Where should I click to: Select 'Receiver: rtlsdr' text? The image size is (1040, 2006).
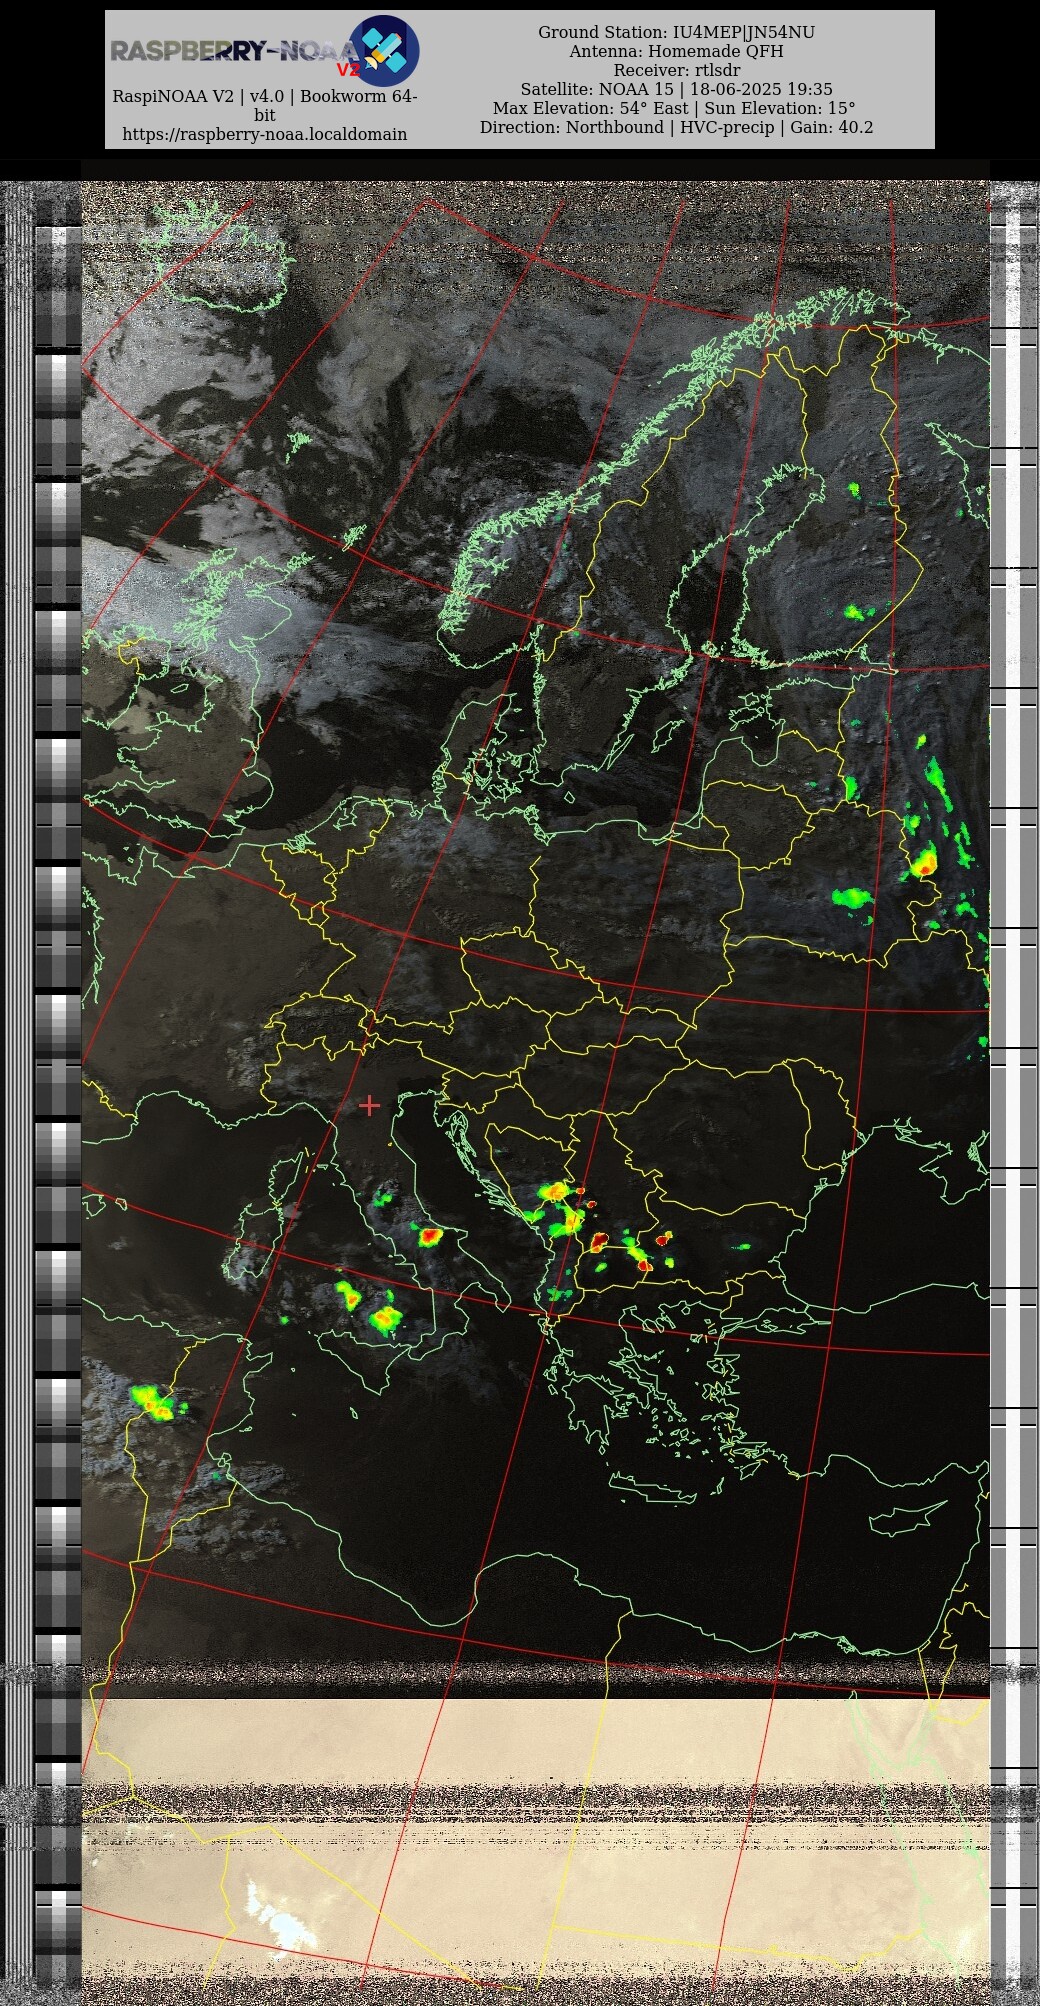click(x=677, y=70)
